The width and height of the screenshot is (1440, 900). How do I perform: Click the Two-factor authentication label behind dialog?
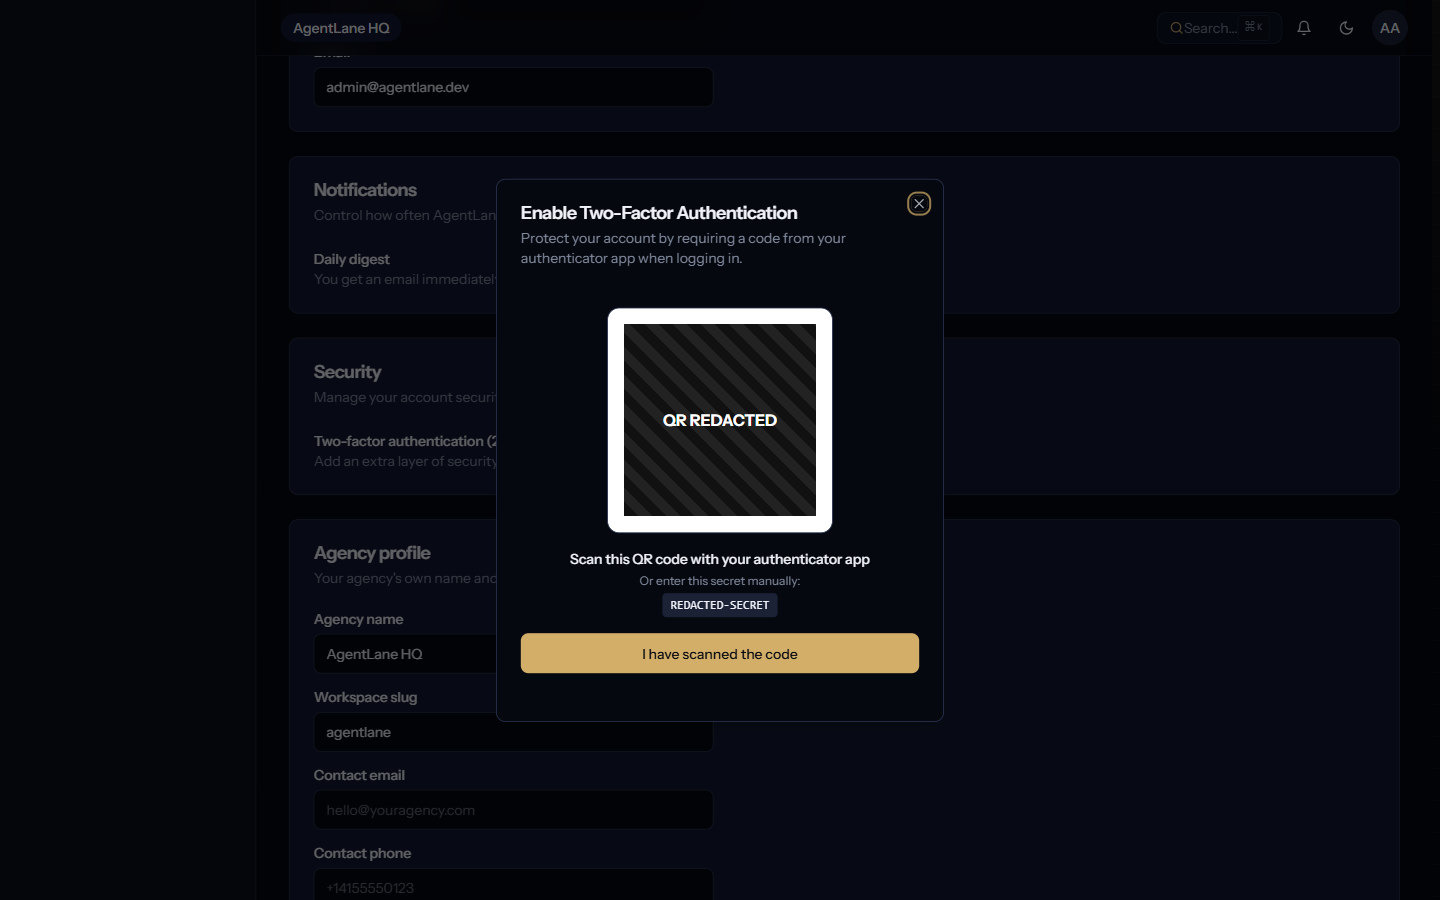(x=405, y=441)
